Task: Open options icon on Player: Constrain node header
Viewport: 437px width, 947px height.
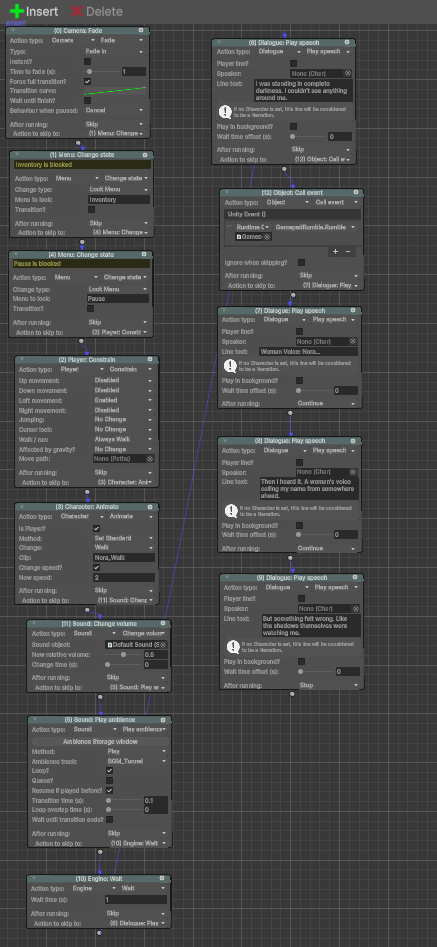Action: click(x=150, y=360)
